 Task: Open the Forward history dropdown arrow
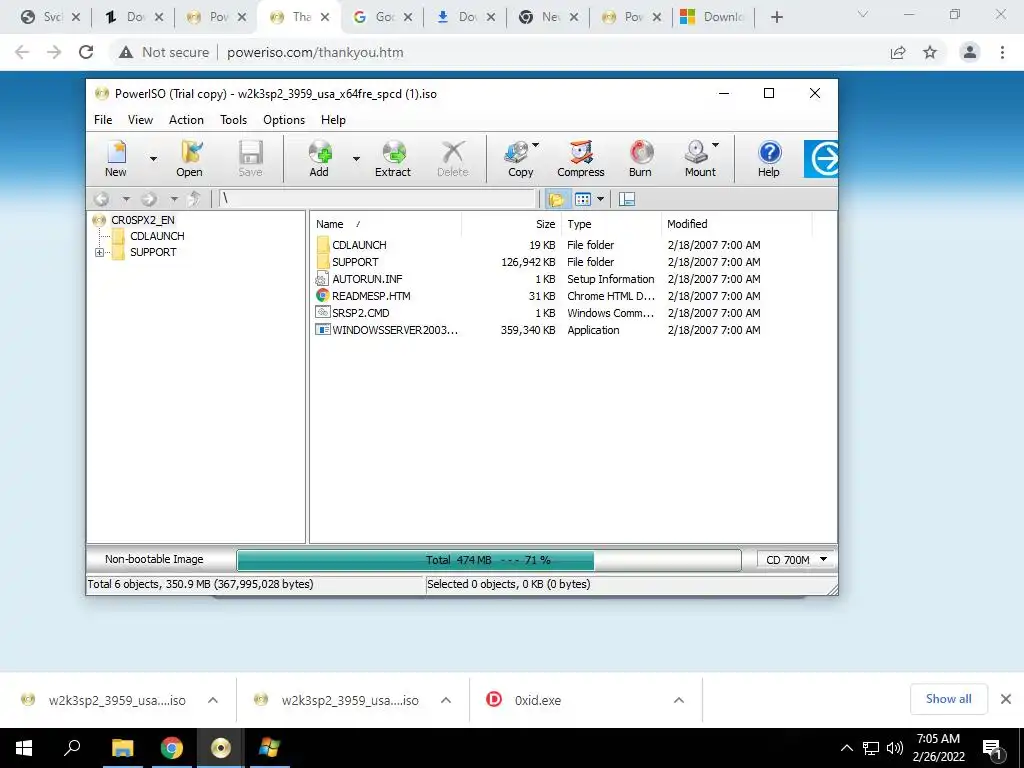coord(174,199)
